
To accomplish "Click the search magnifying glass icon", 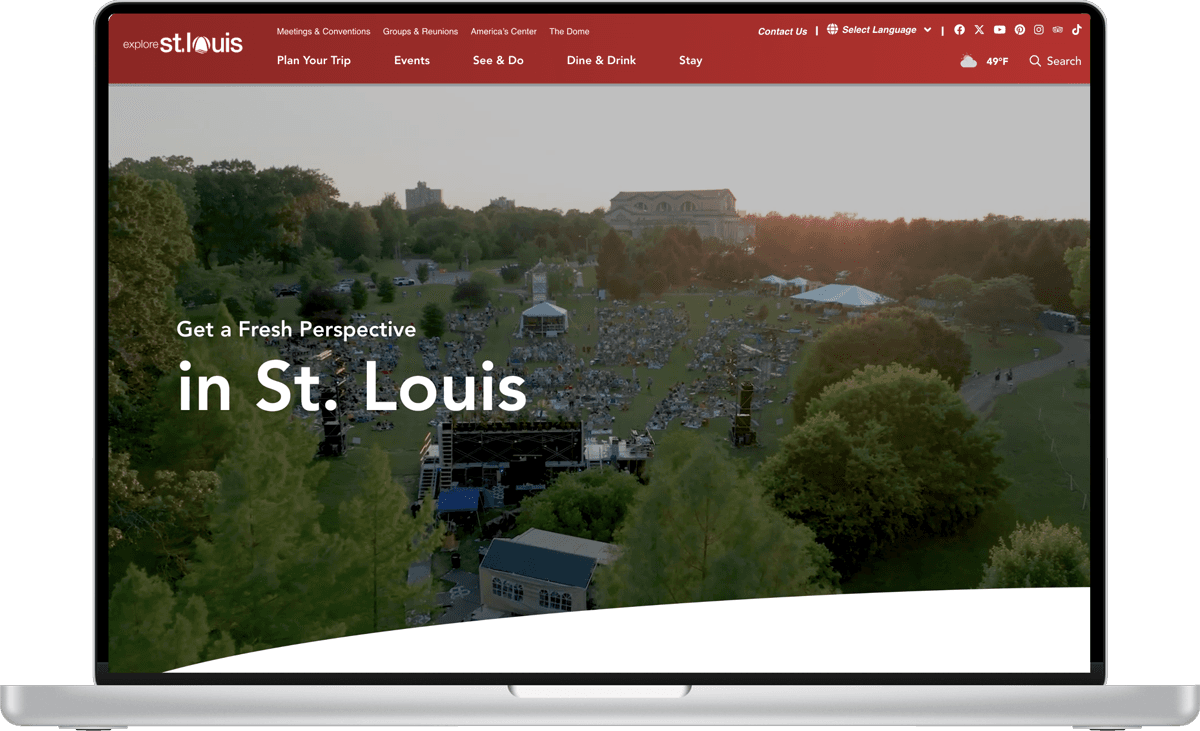I will point(1035,61).
